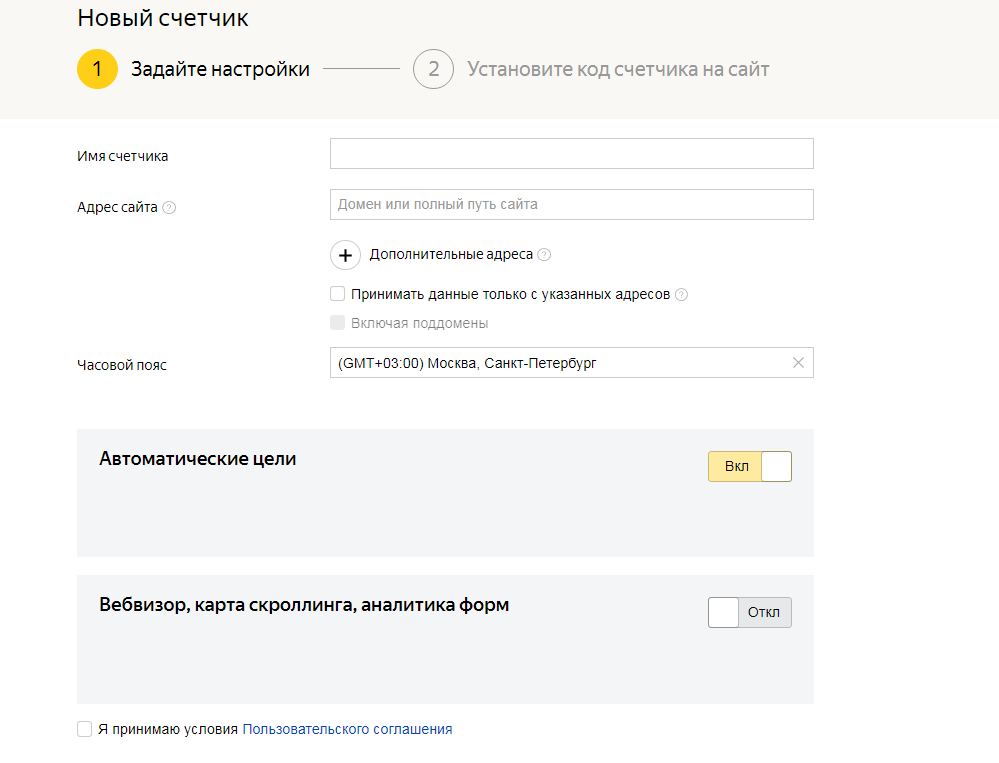Select step 2 circle indicator

pyautogui.click(x=433, y=69)
